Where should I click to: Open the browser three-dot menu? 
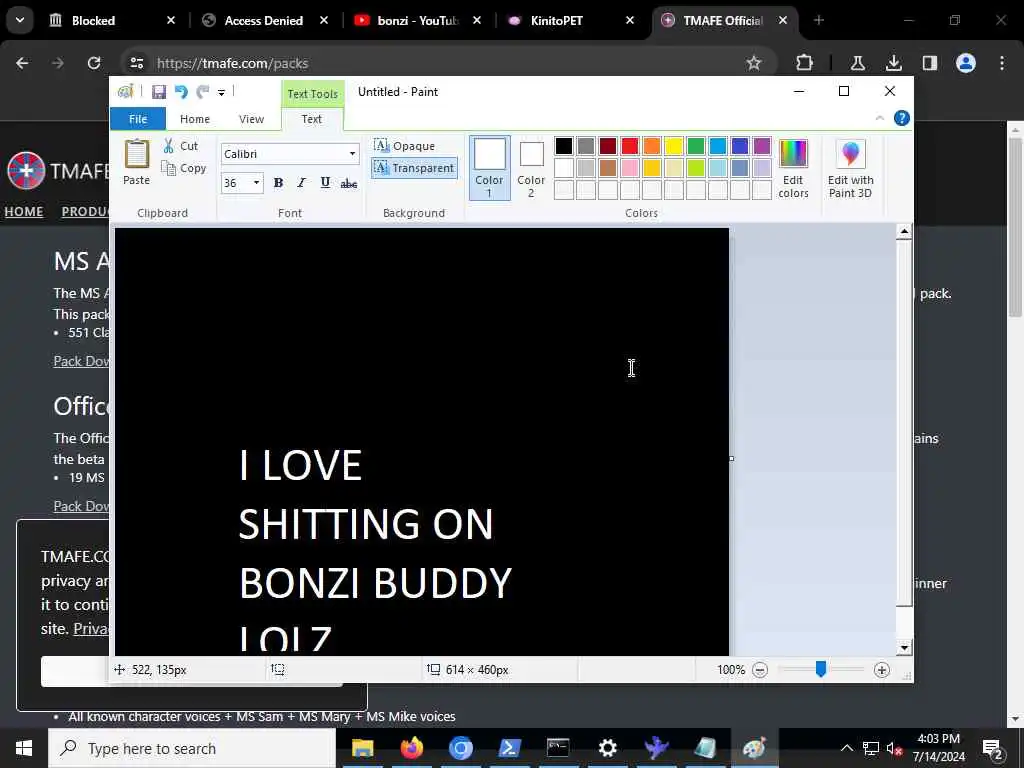(x=1002, y=63)
